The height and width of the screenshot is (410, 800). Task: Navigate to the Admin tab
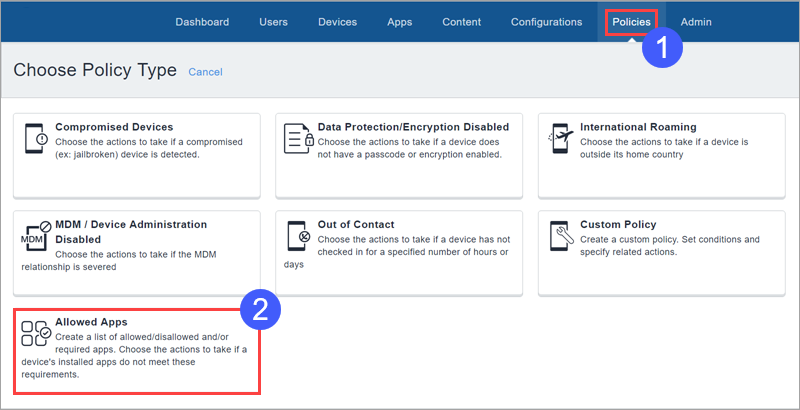pos(696,22)
